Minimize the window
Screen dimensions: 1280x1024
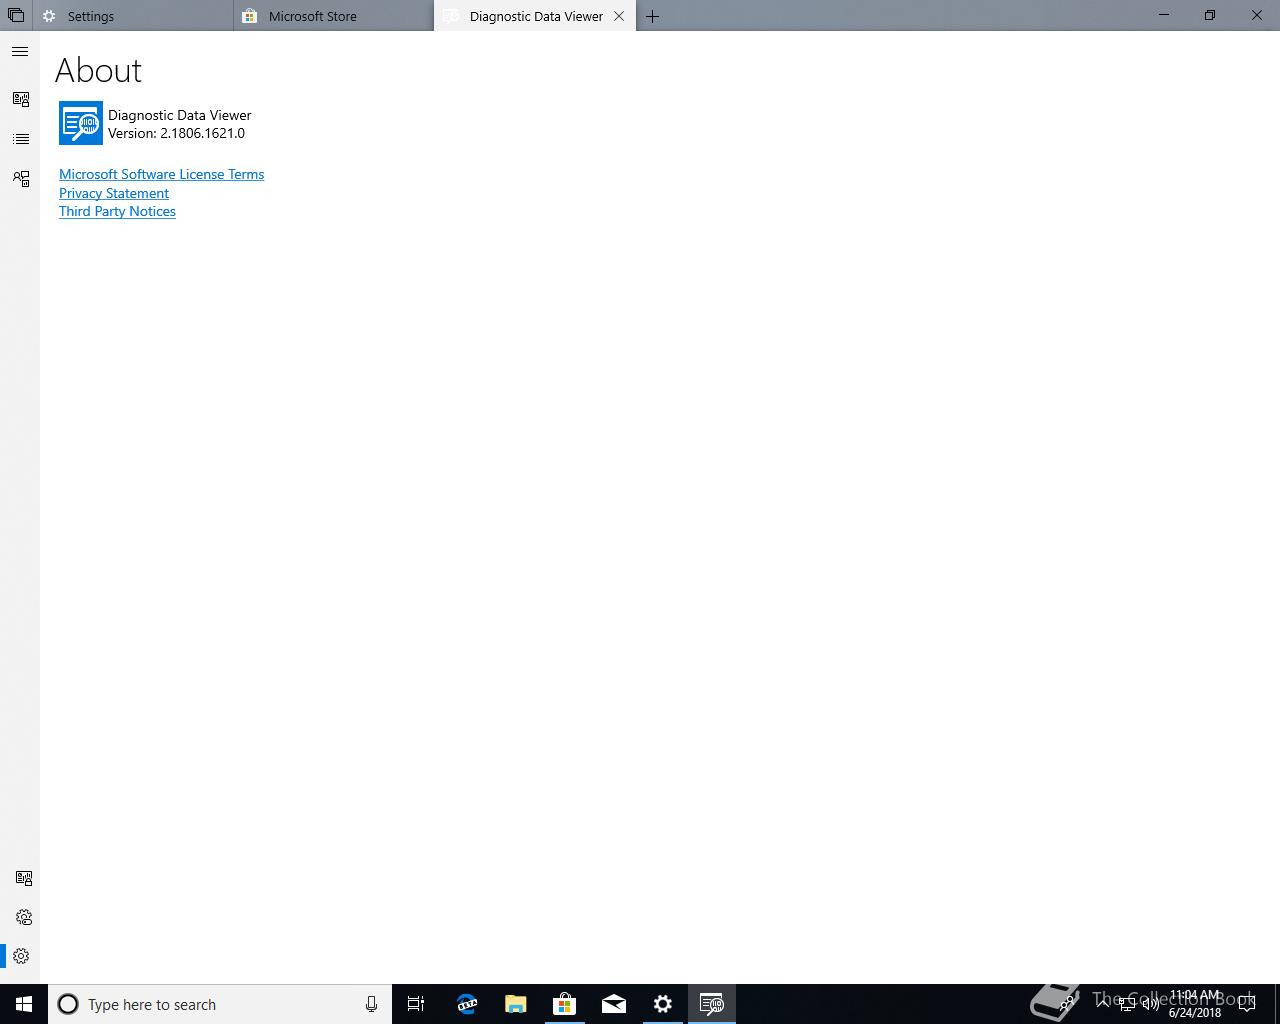[x=1164, y=15]
